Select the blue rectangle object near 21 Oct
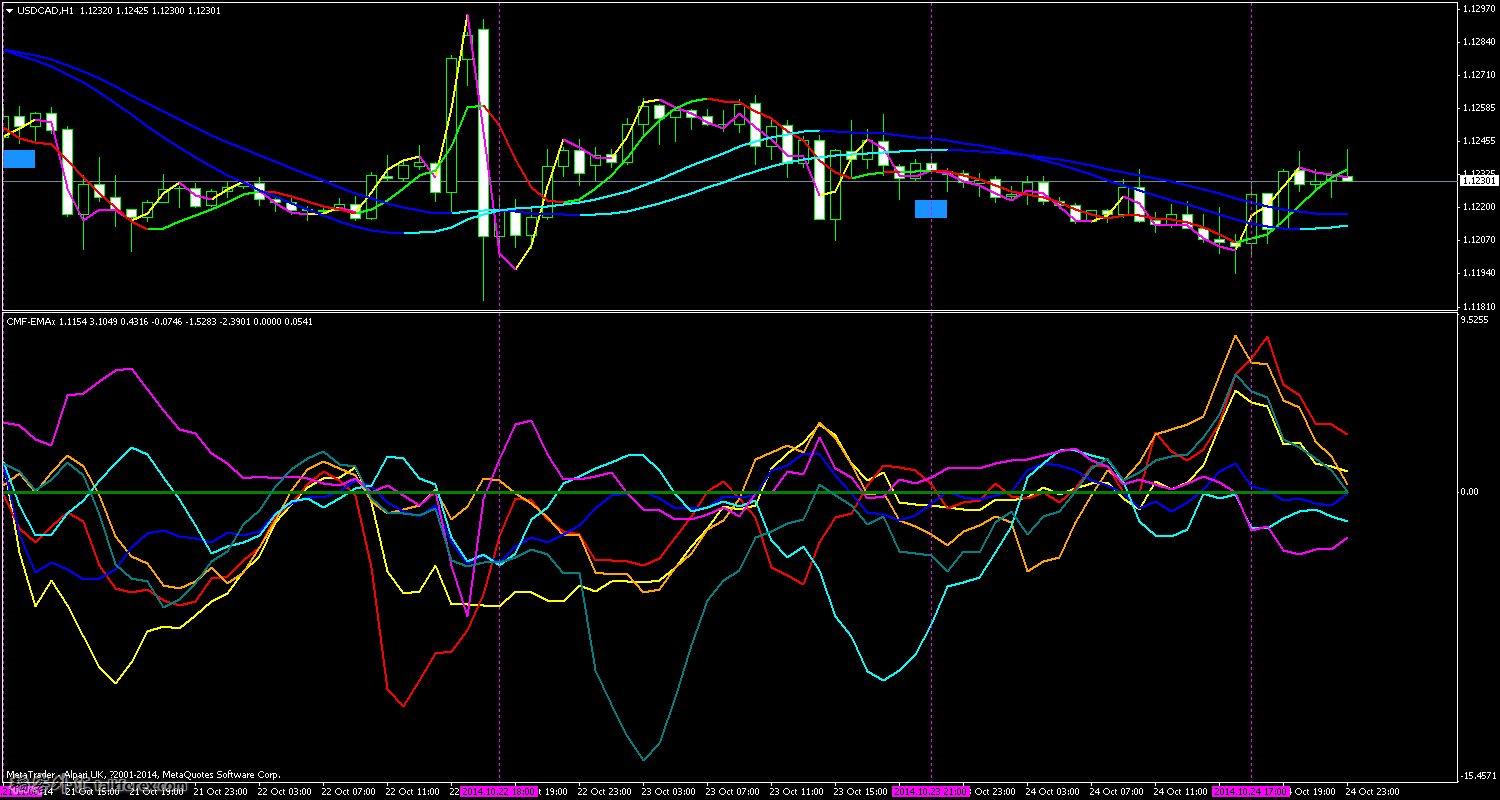This screenshot has height=800, width=1500. click(19, 158)
